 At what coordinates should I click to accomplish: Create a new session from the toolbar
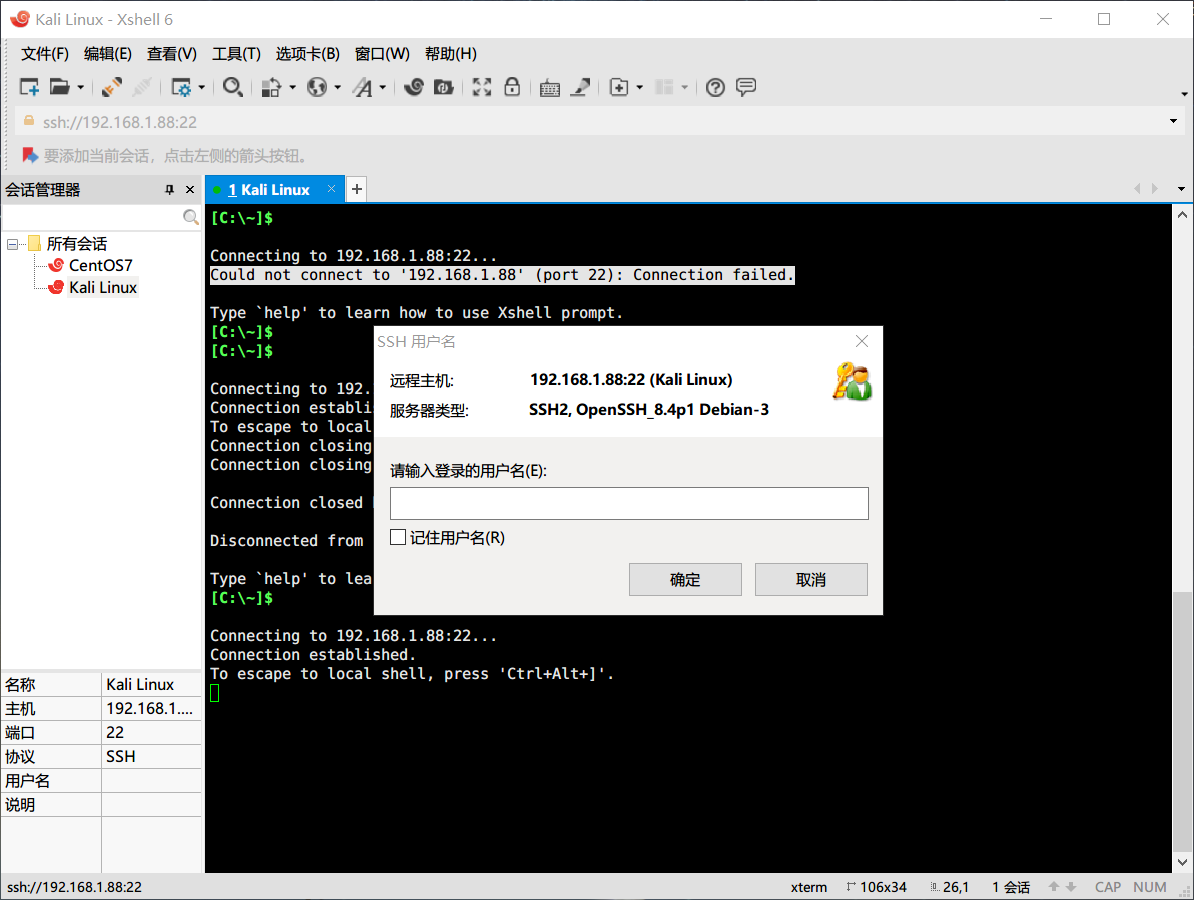29,87
